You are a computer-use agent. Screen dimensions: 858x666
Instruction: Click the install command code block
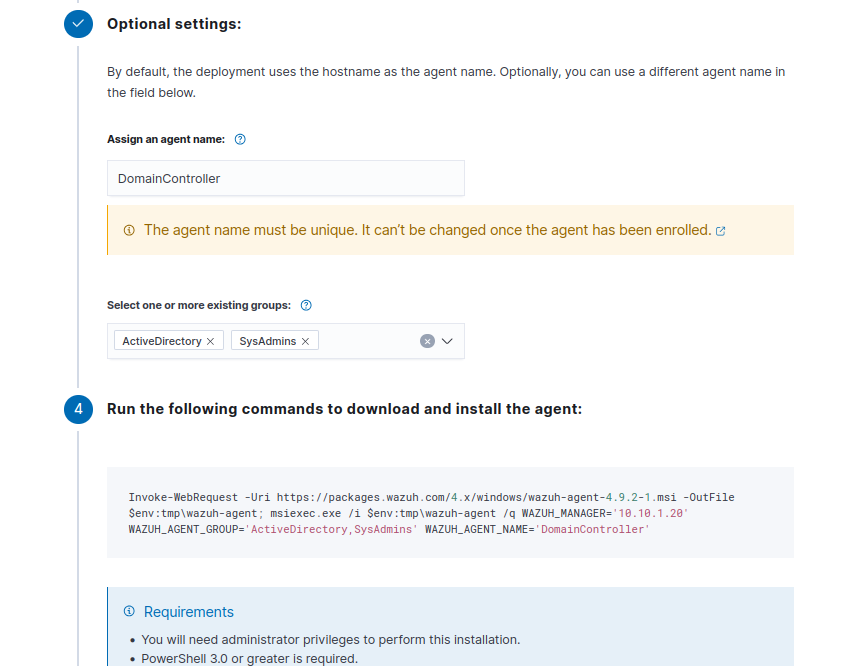(450, 512)
